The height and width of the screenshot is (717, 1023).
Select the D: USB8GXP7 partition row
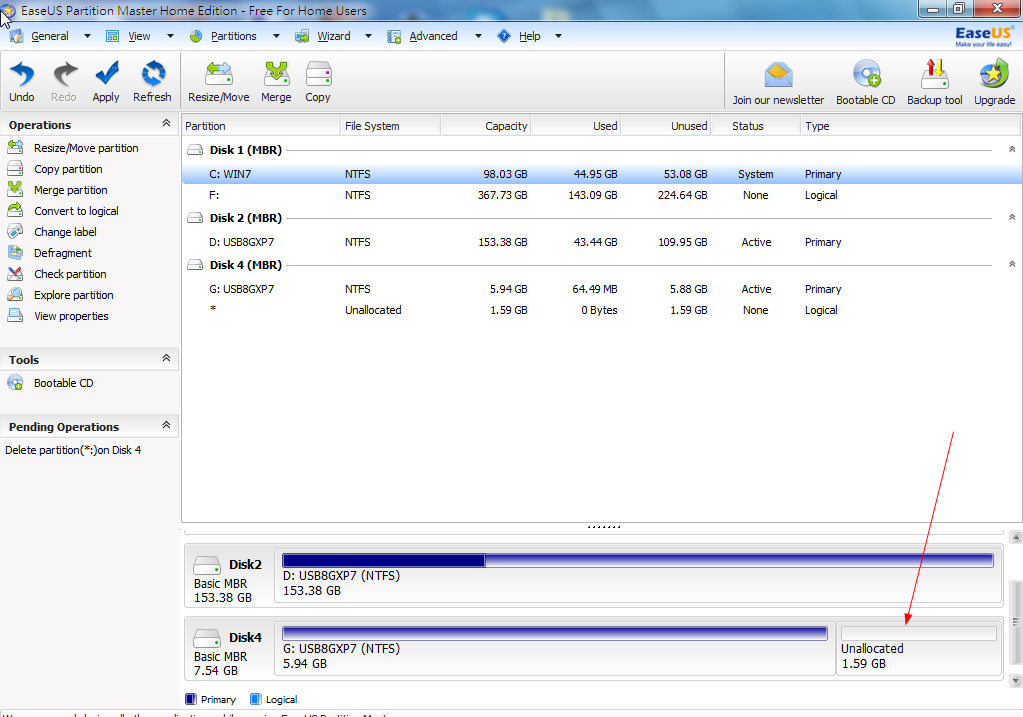pyautogui.click(x=602, y=242)
